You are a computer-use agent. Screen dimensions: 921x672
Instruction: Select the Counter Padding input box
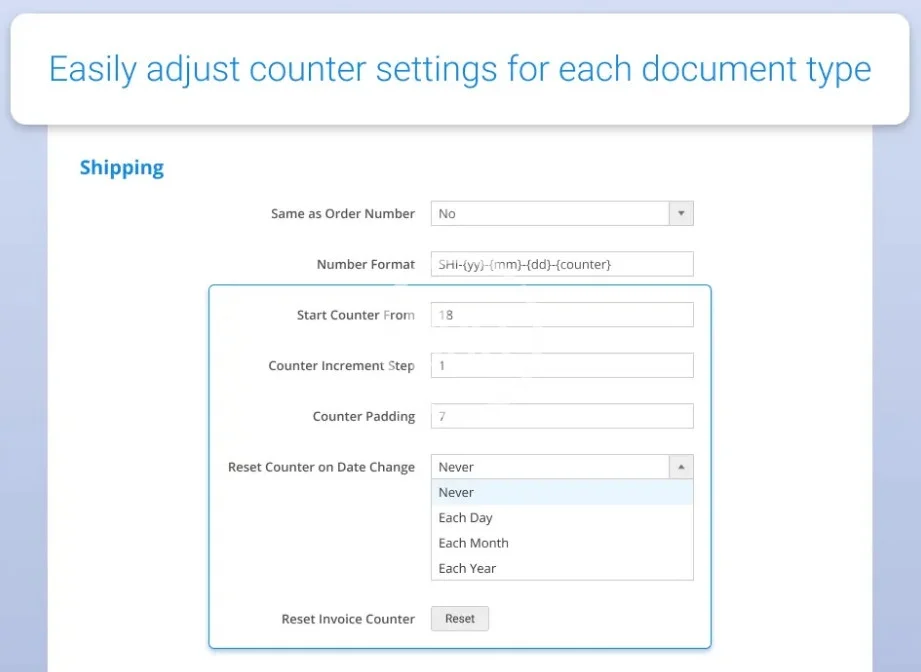coord(561,416)
